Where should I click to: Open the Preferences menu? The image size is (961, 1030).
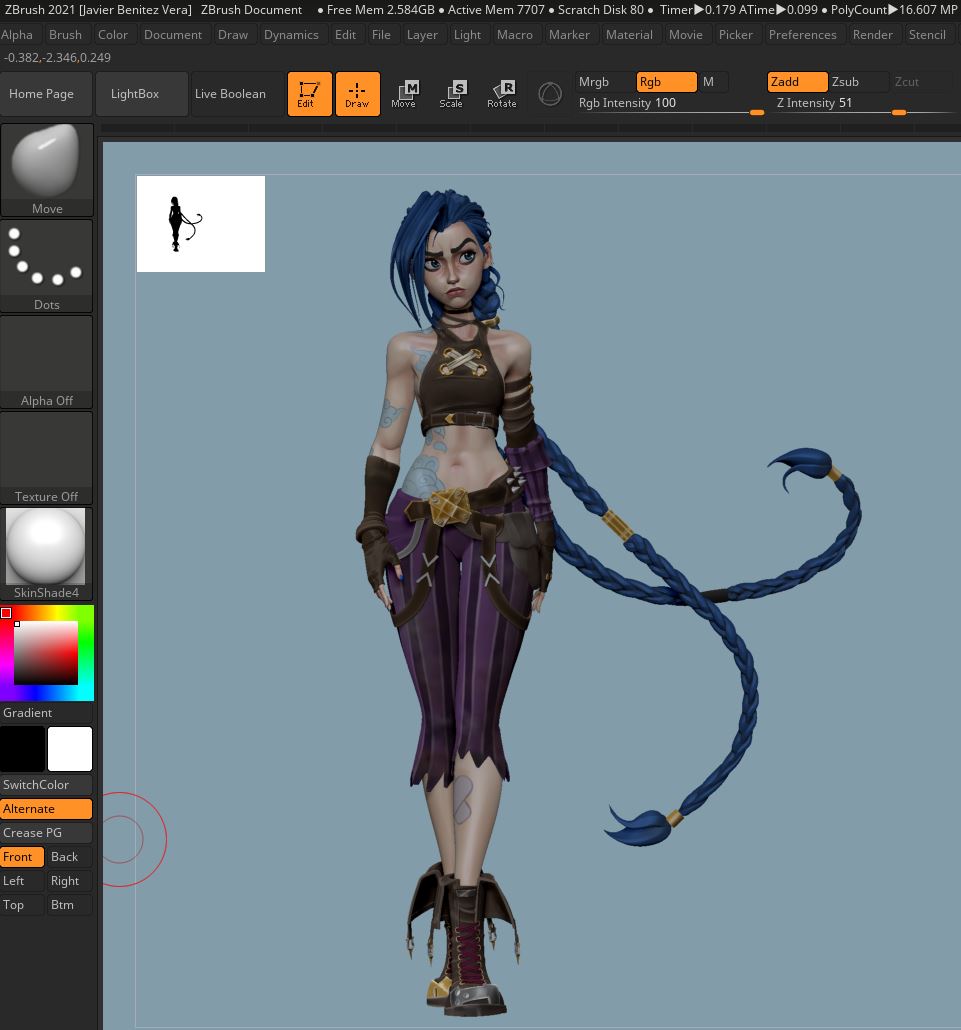[x=803, y=35]
